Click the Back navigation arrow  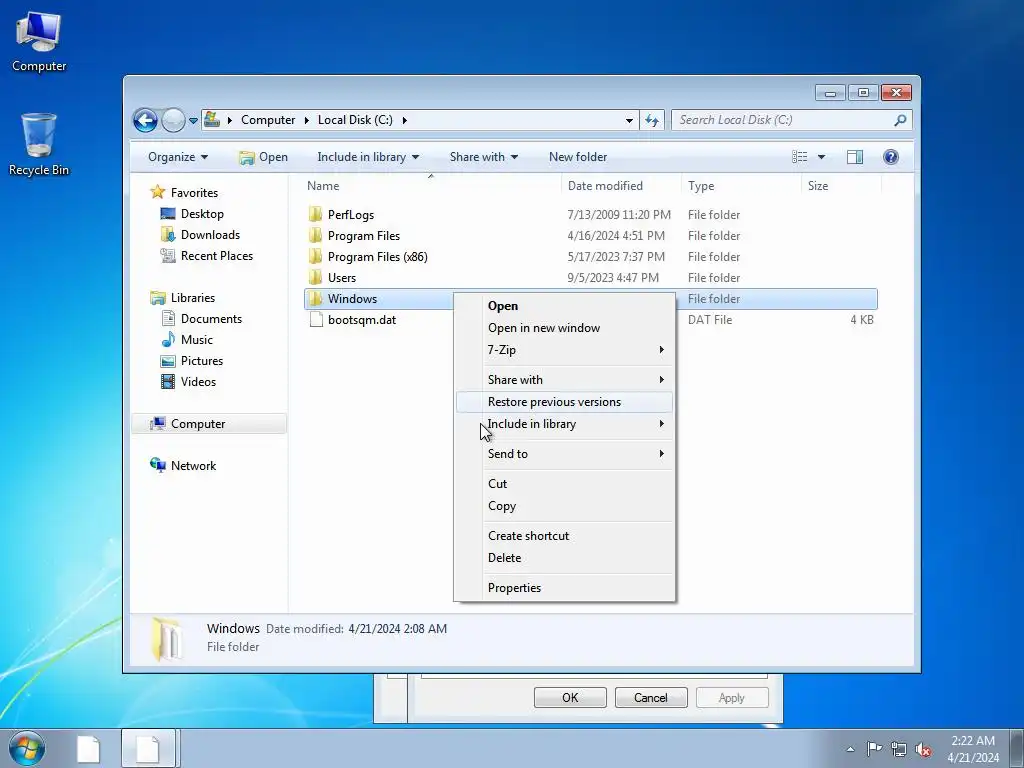click(x=145, y=120)
